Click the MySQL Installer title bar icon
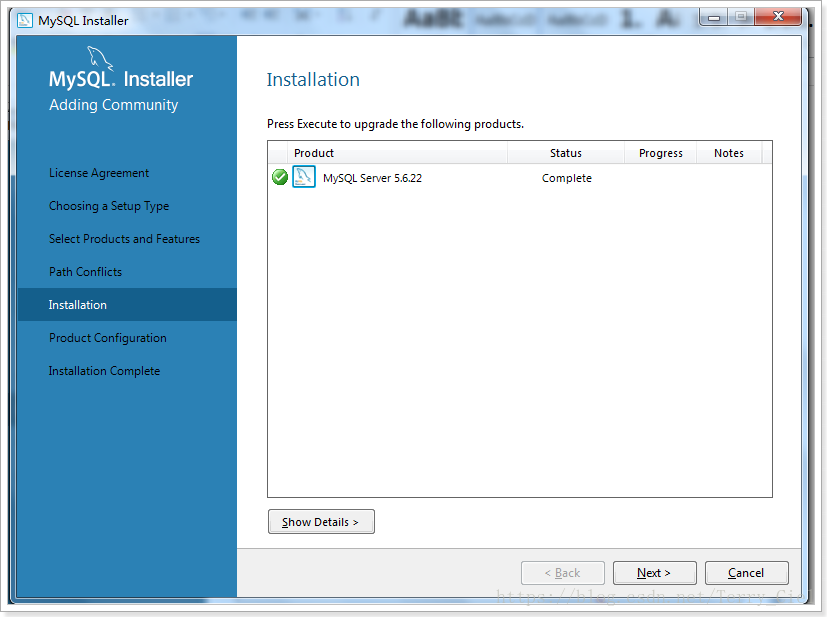 click(x=25, y=21)
